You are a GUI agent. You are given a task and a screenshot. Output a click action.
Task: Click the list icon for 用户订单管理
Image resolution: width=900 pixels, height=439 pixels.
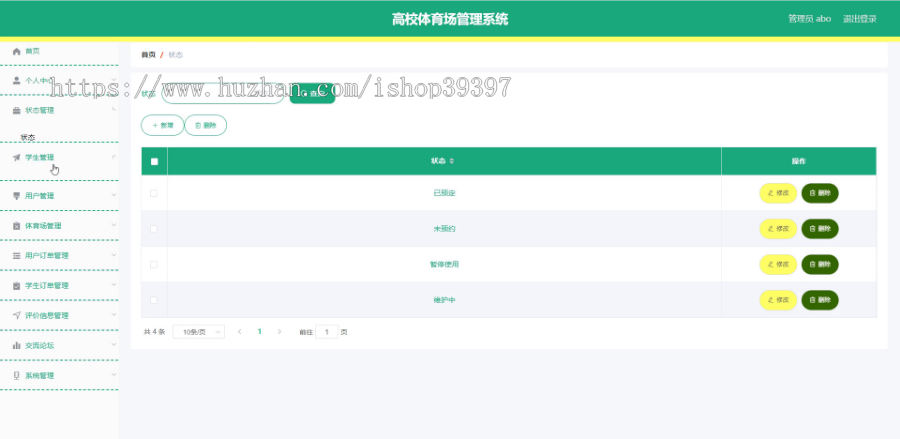coord(17,255)
